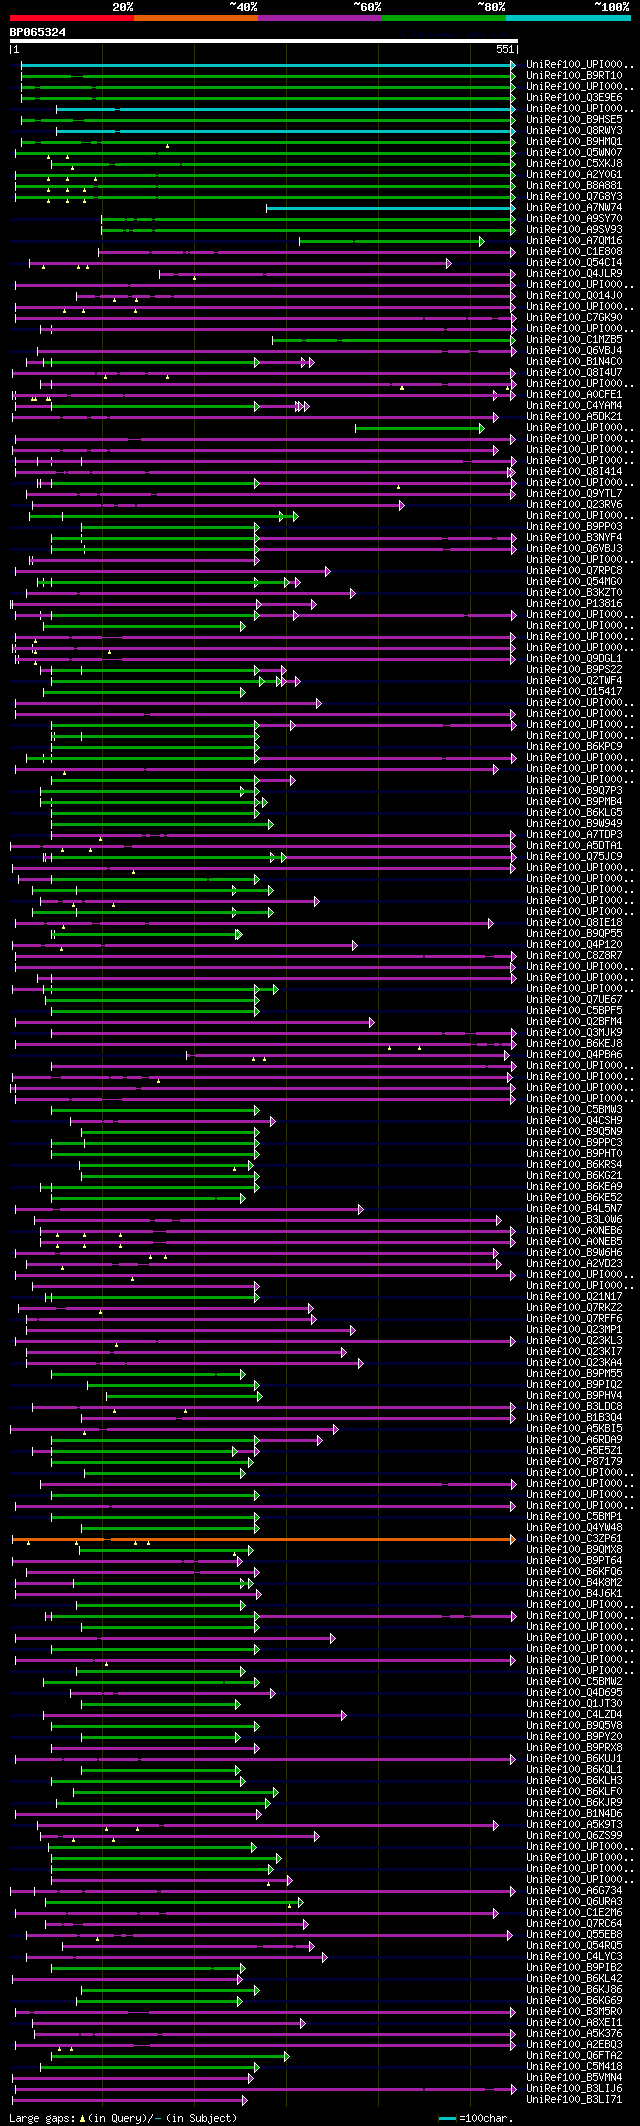Select the UniRef100_Q8I4U7 label
Screen dimensions: 640x2126
[574, 372]
